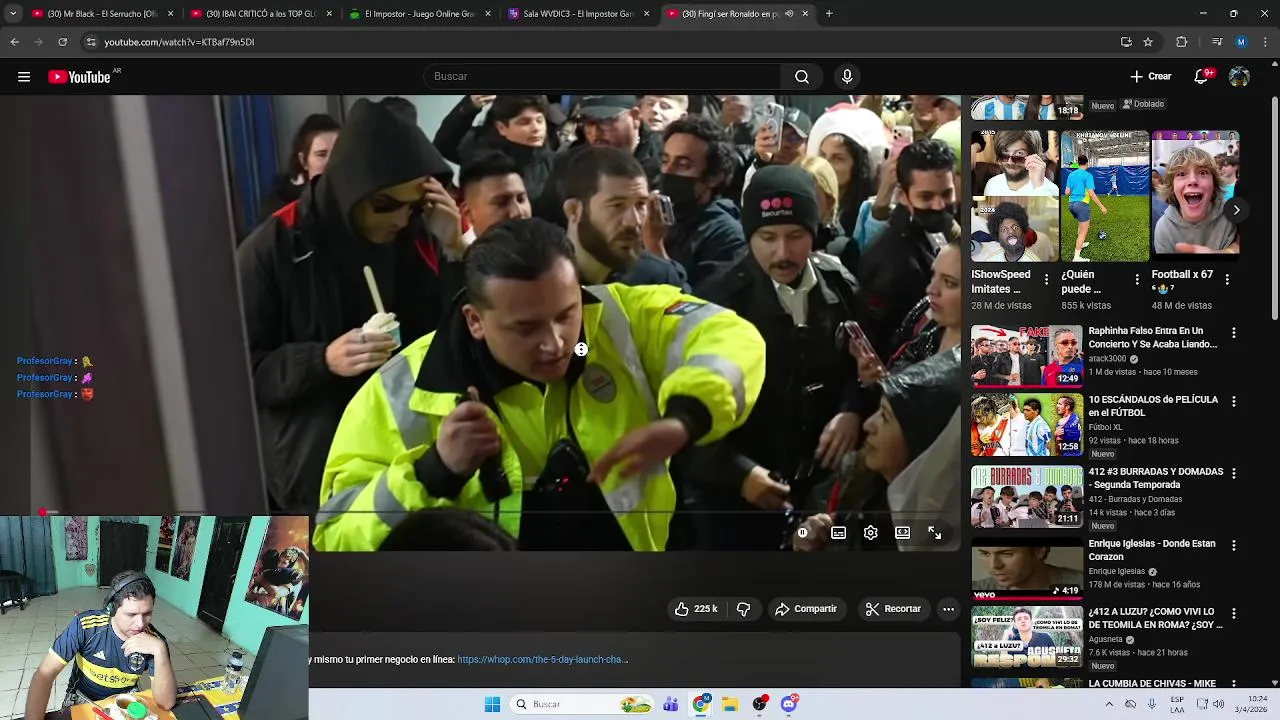Reload the current page
This screenshot has height=720, width=1280.
tap(62, 42)
